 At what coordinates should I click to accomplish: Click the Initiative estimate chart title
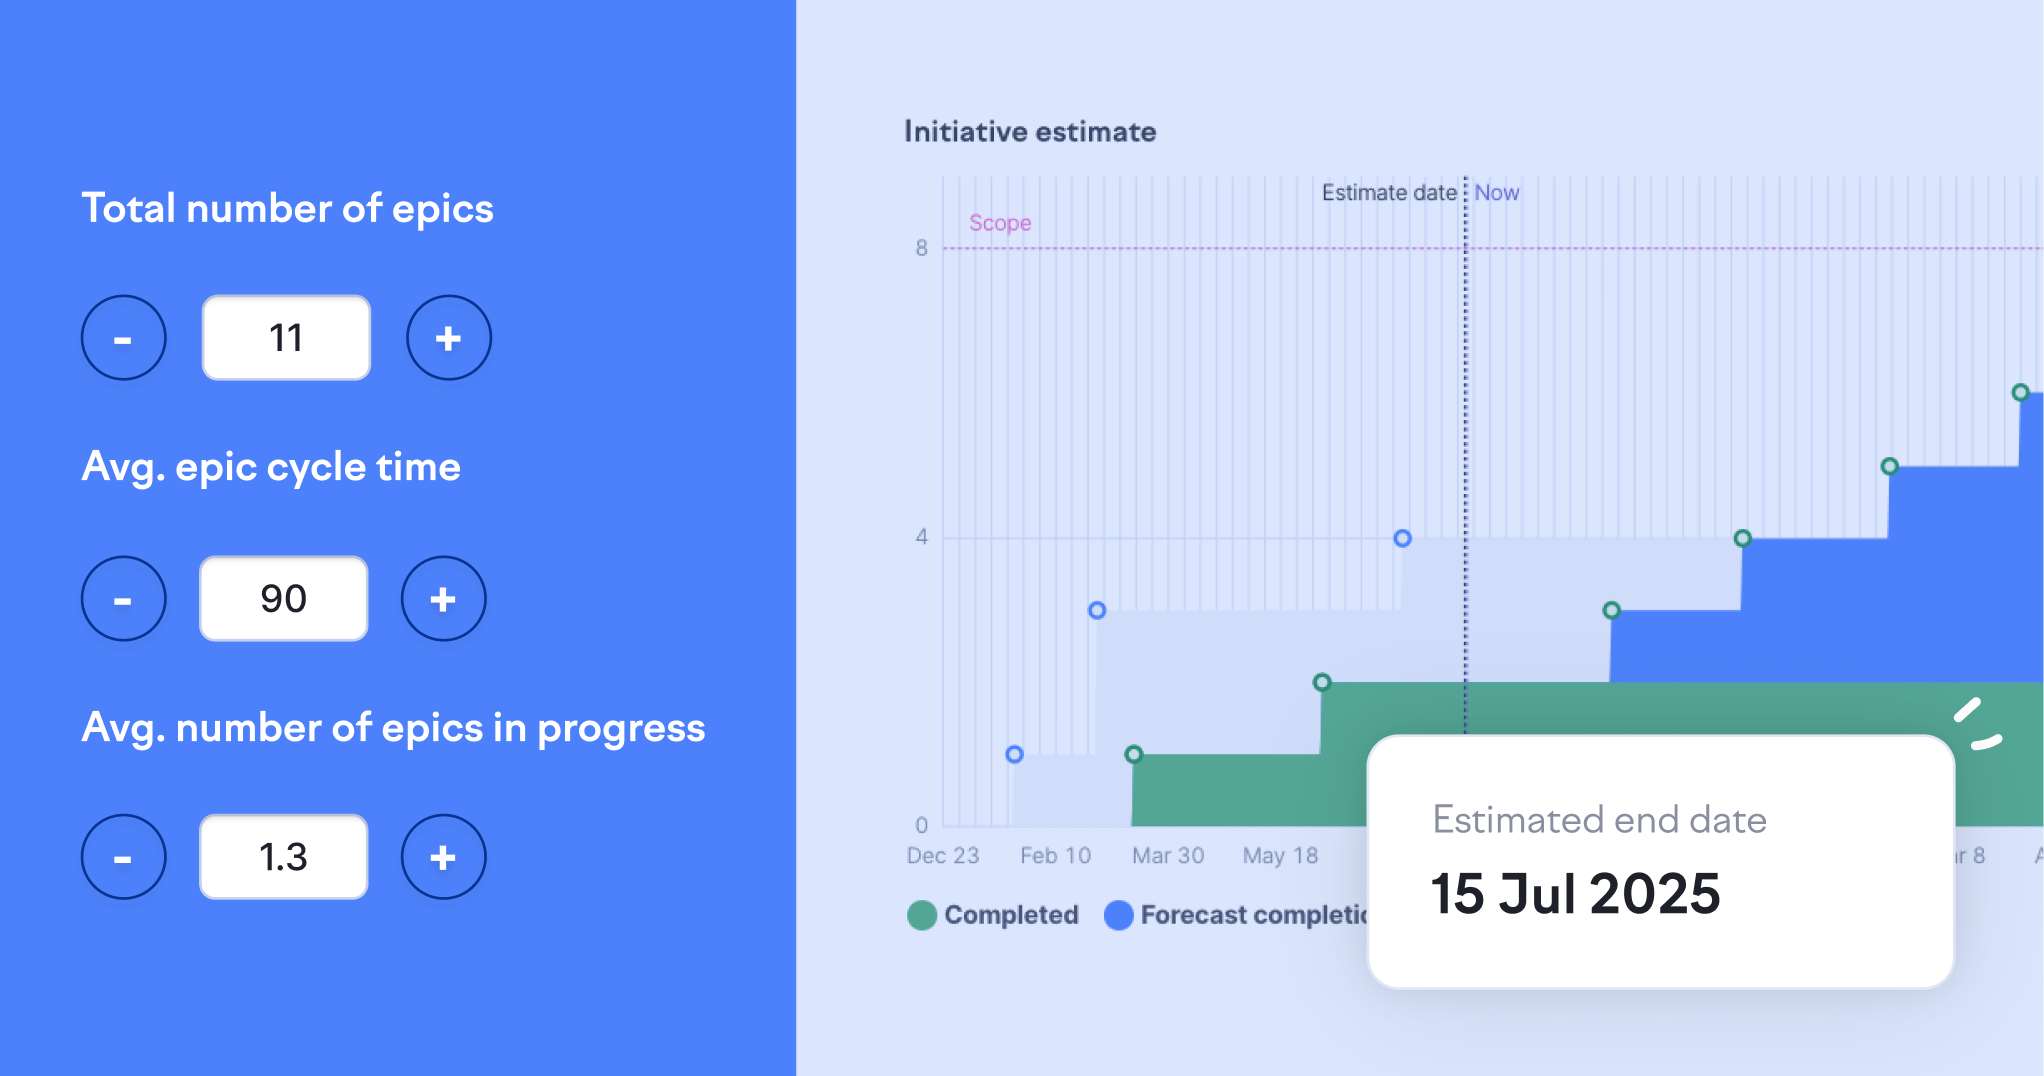click(1030, 132)
